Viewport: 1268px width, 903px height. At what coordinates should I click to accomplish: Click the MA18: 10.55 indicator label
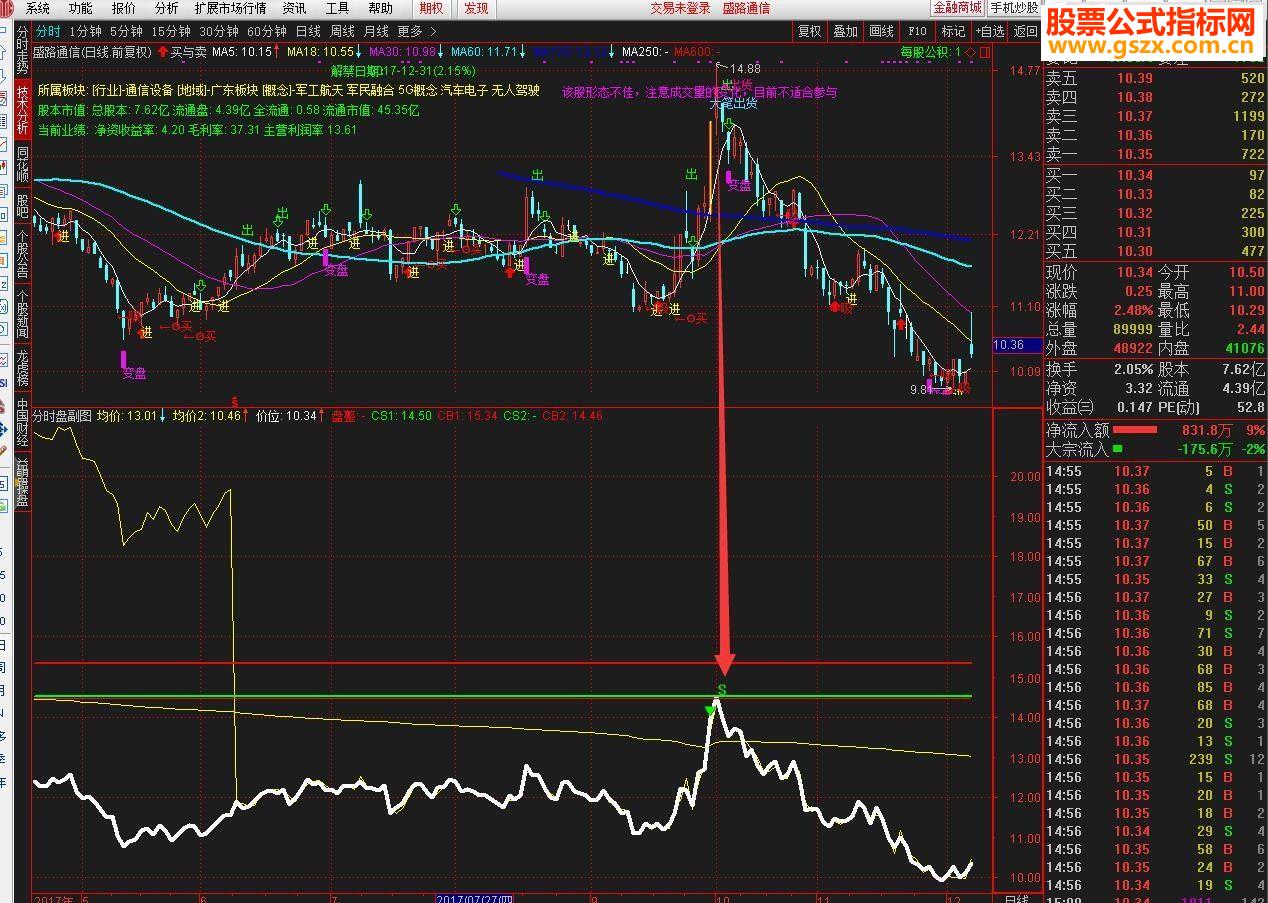[x=320, y=51]
